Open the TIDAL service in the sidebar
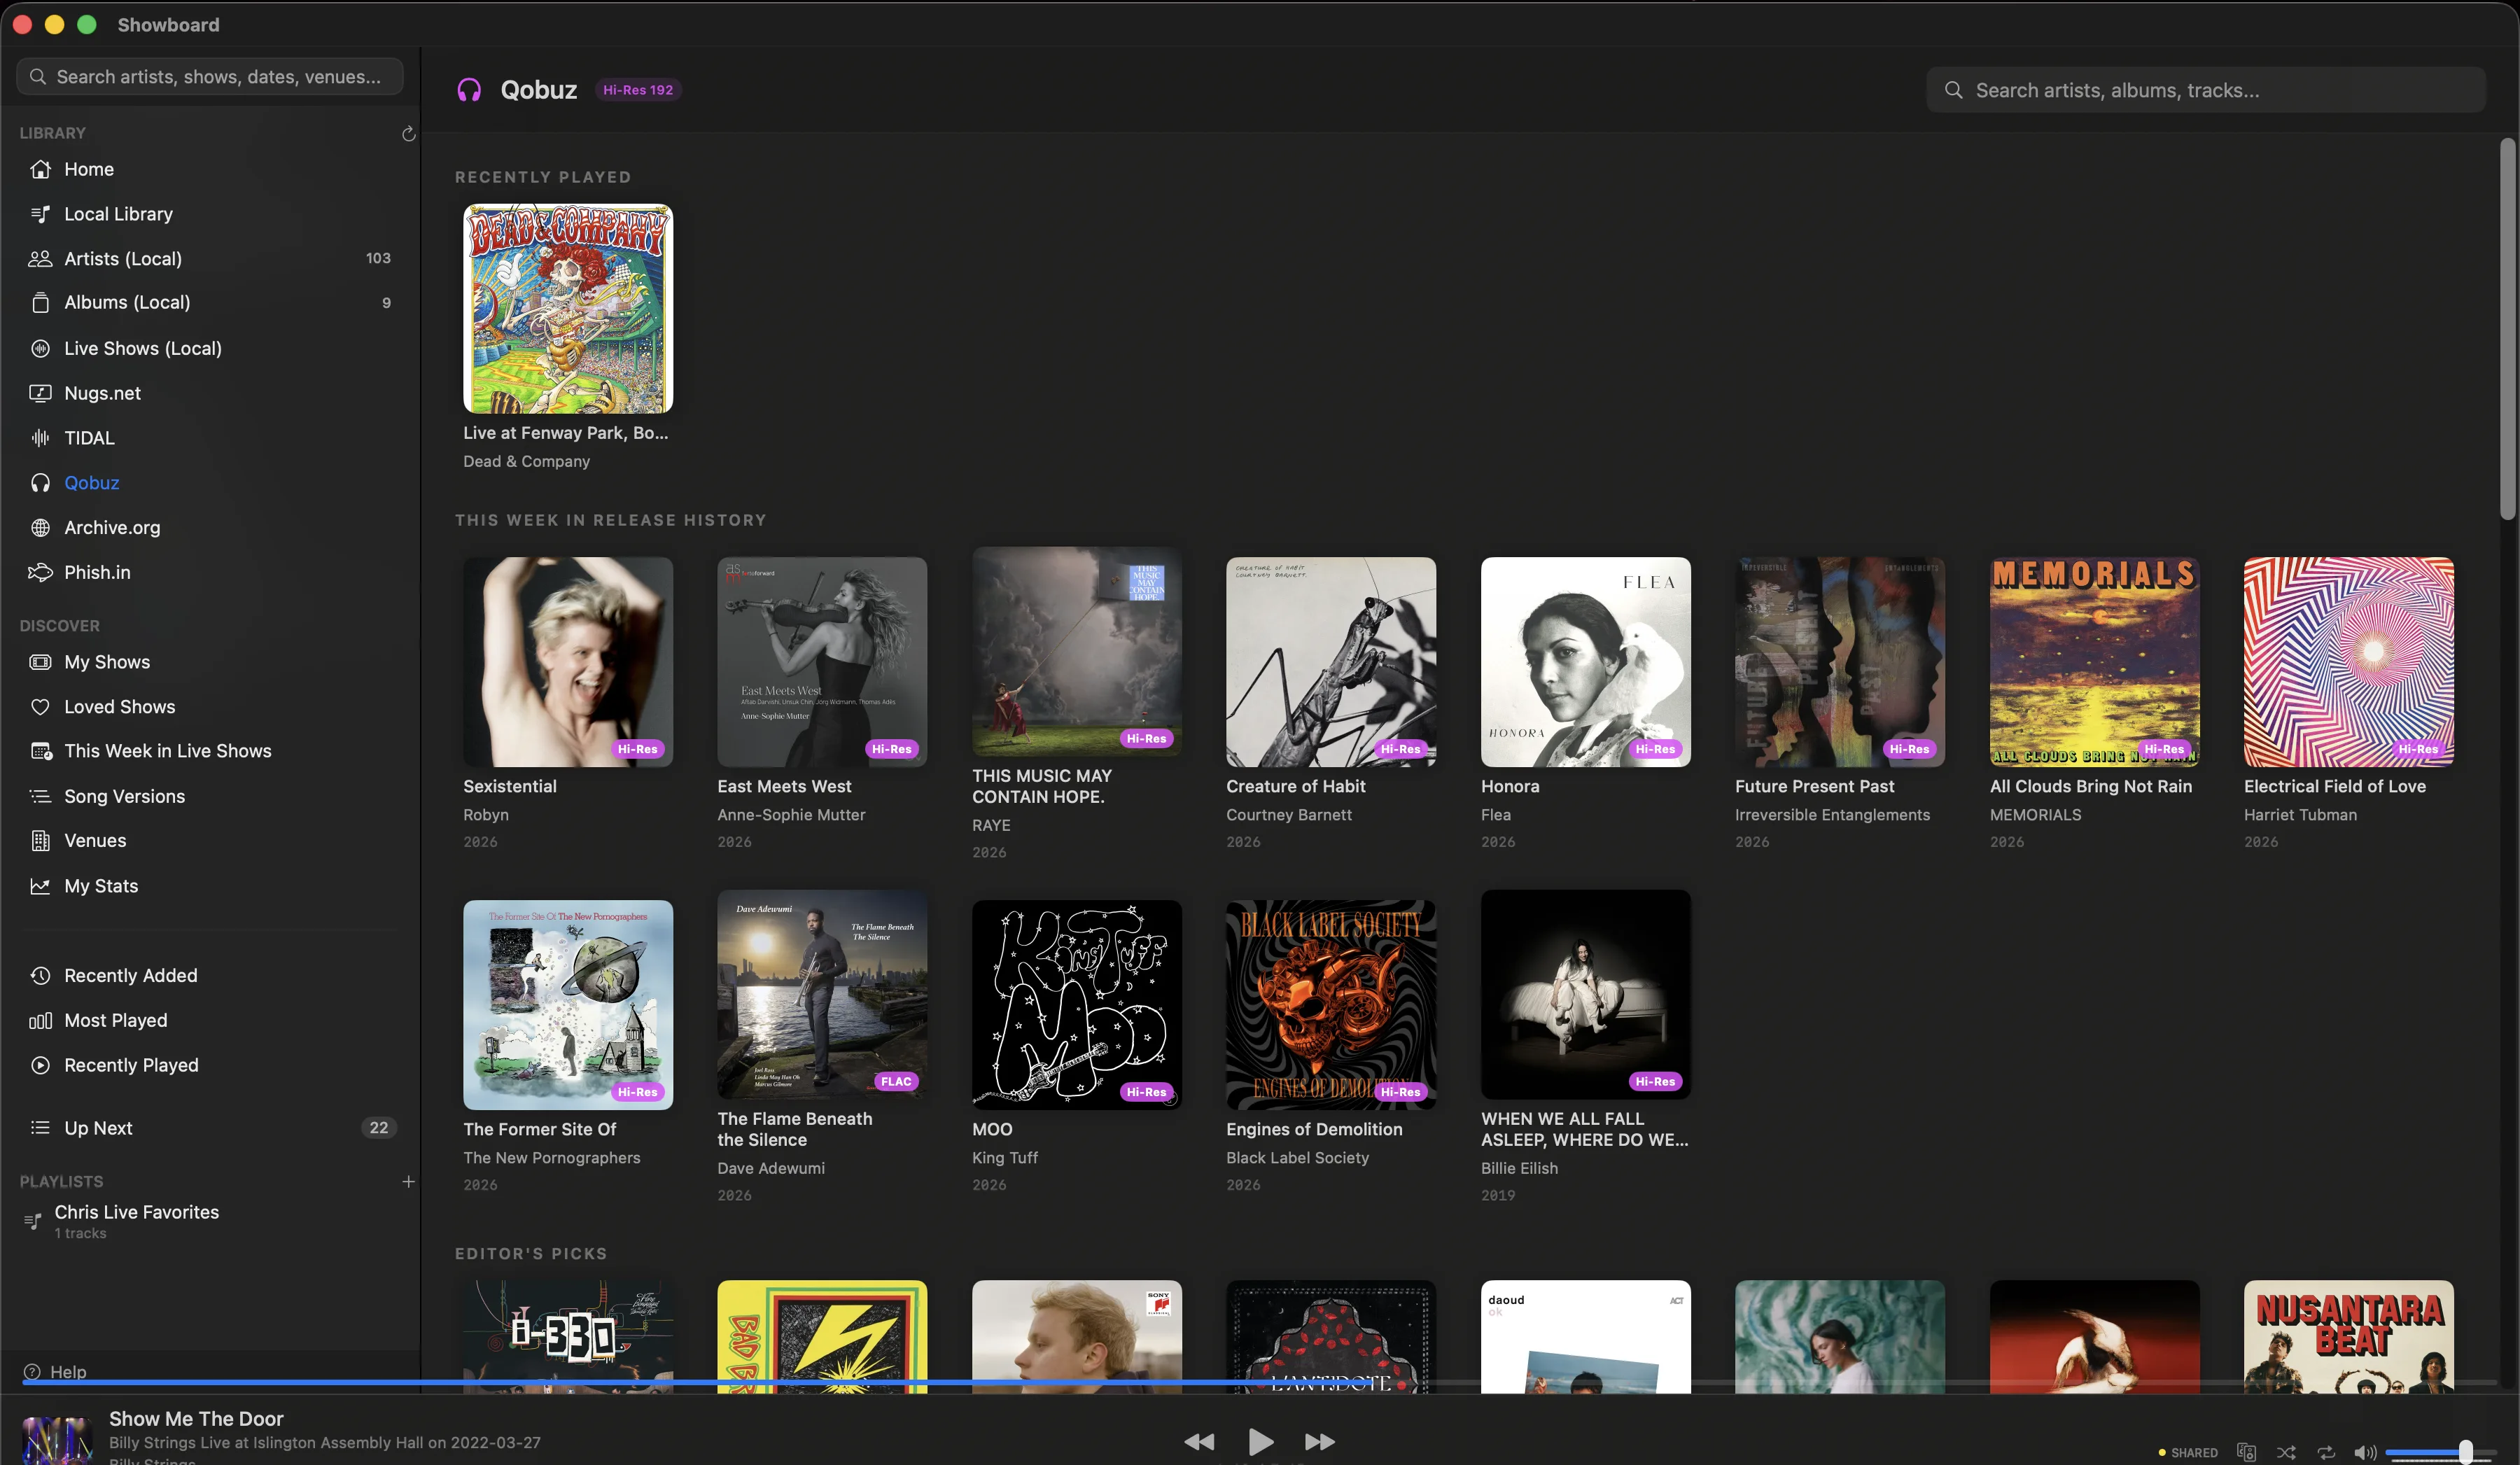Image resolution: width=2520 pixels, height=1465 pixels. [x=88, y=437]
